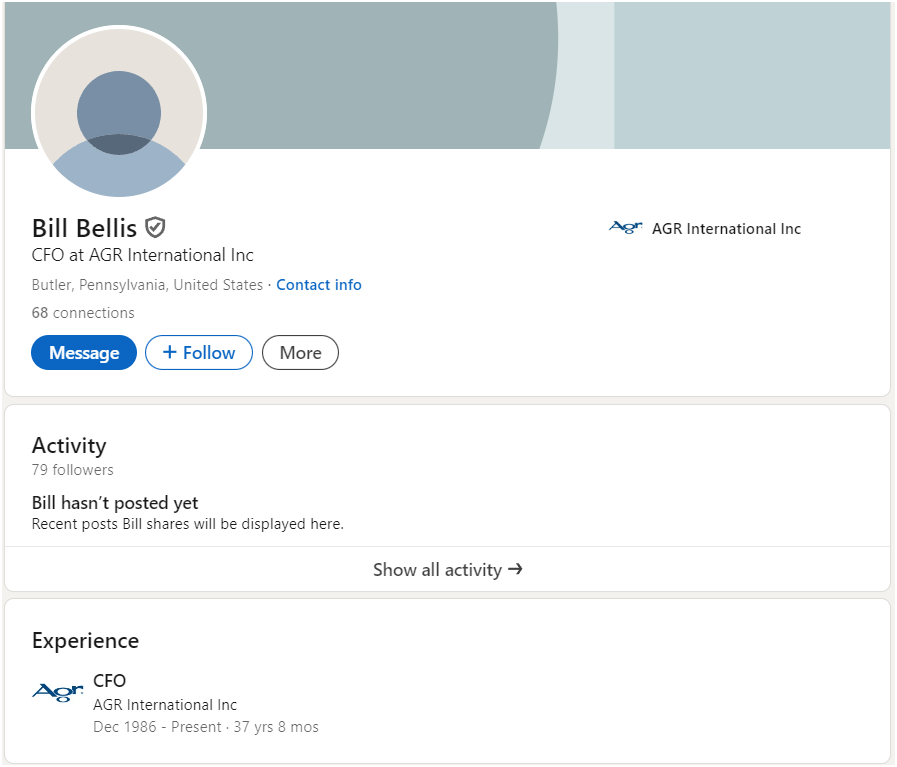This screenshot has height=767, width=897.
Task: Click the AGR logo next to AGR International Inc at top right
Action: point(625,228)
